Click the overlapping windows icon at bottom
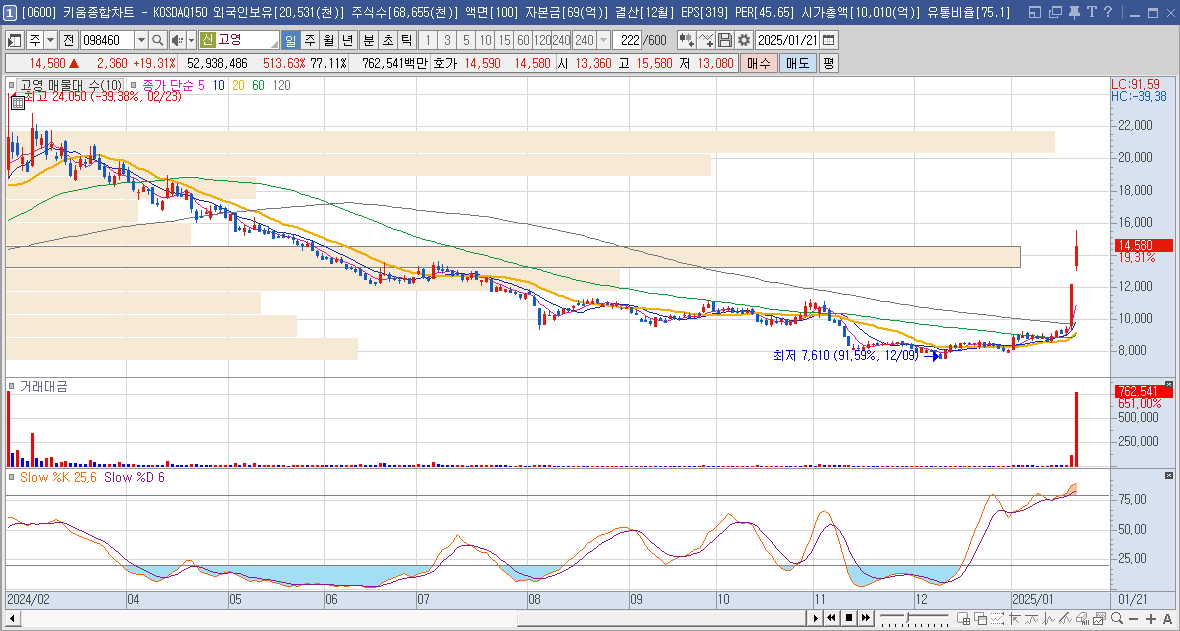This screenshot has width=1180, height=631. [x=981, y=618]
